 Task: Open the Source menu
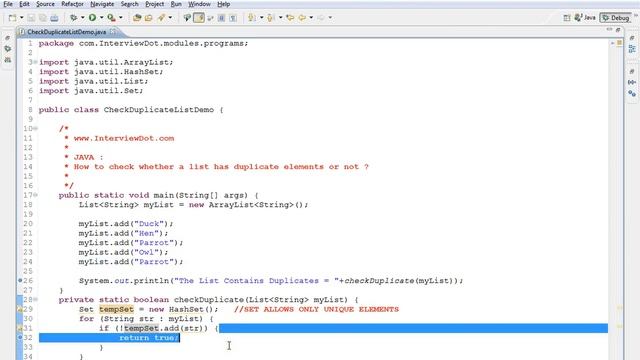tap(45, 4)
